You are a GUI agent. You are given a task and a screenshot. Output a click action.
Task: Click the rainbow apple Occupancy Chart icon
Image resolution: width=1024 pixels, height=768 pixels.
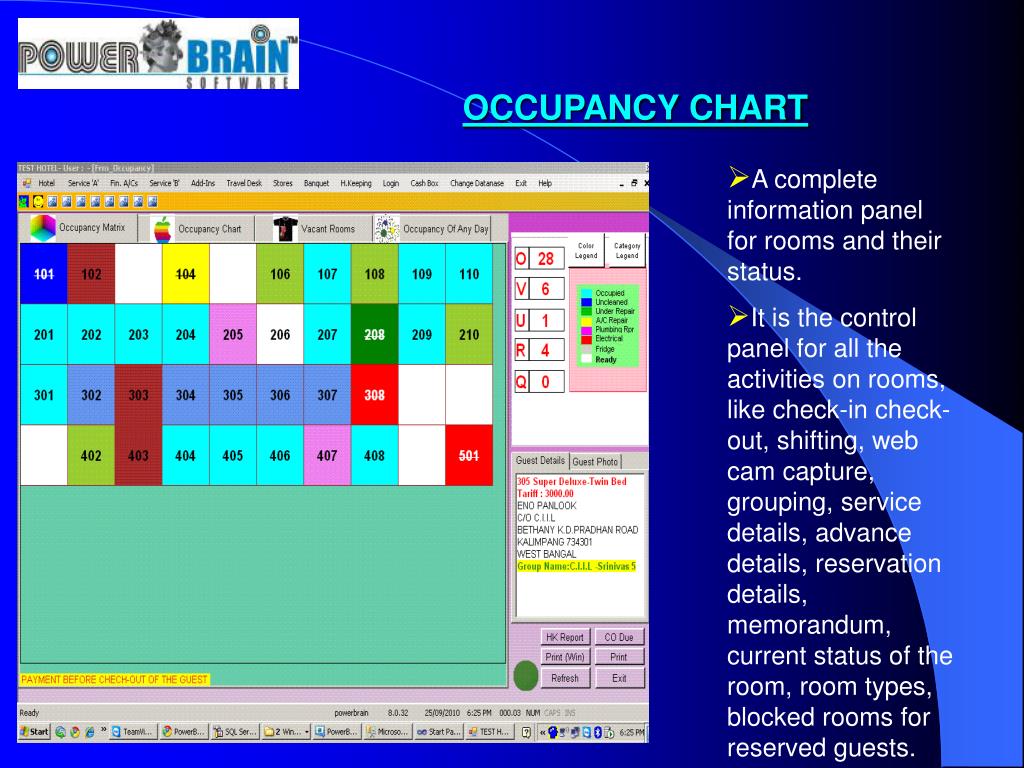coord(163,229)
